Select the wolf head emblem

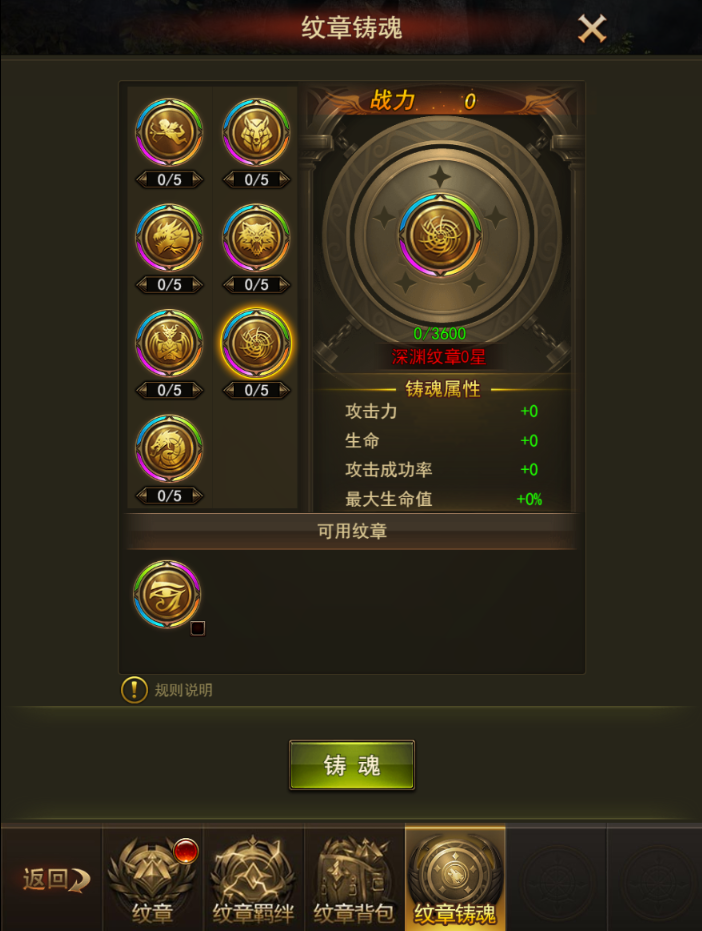(256, 132)
